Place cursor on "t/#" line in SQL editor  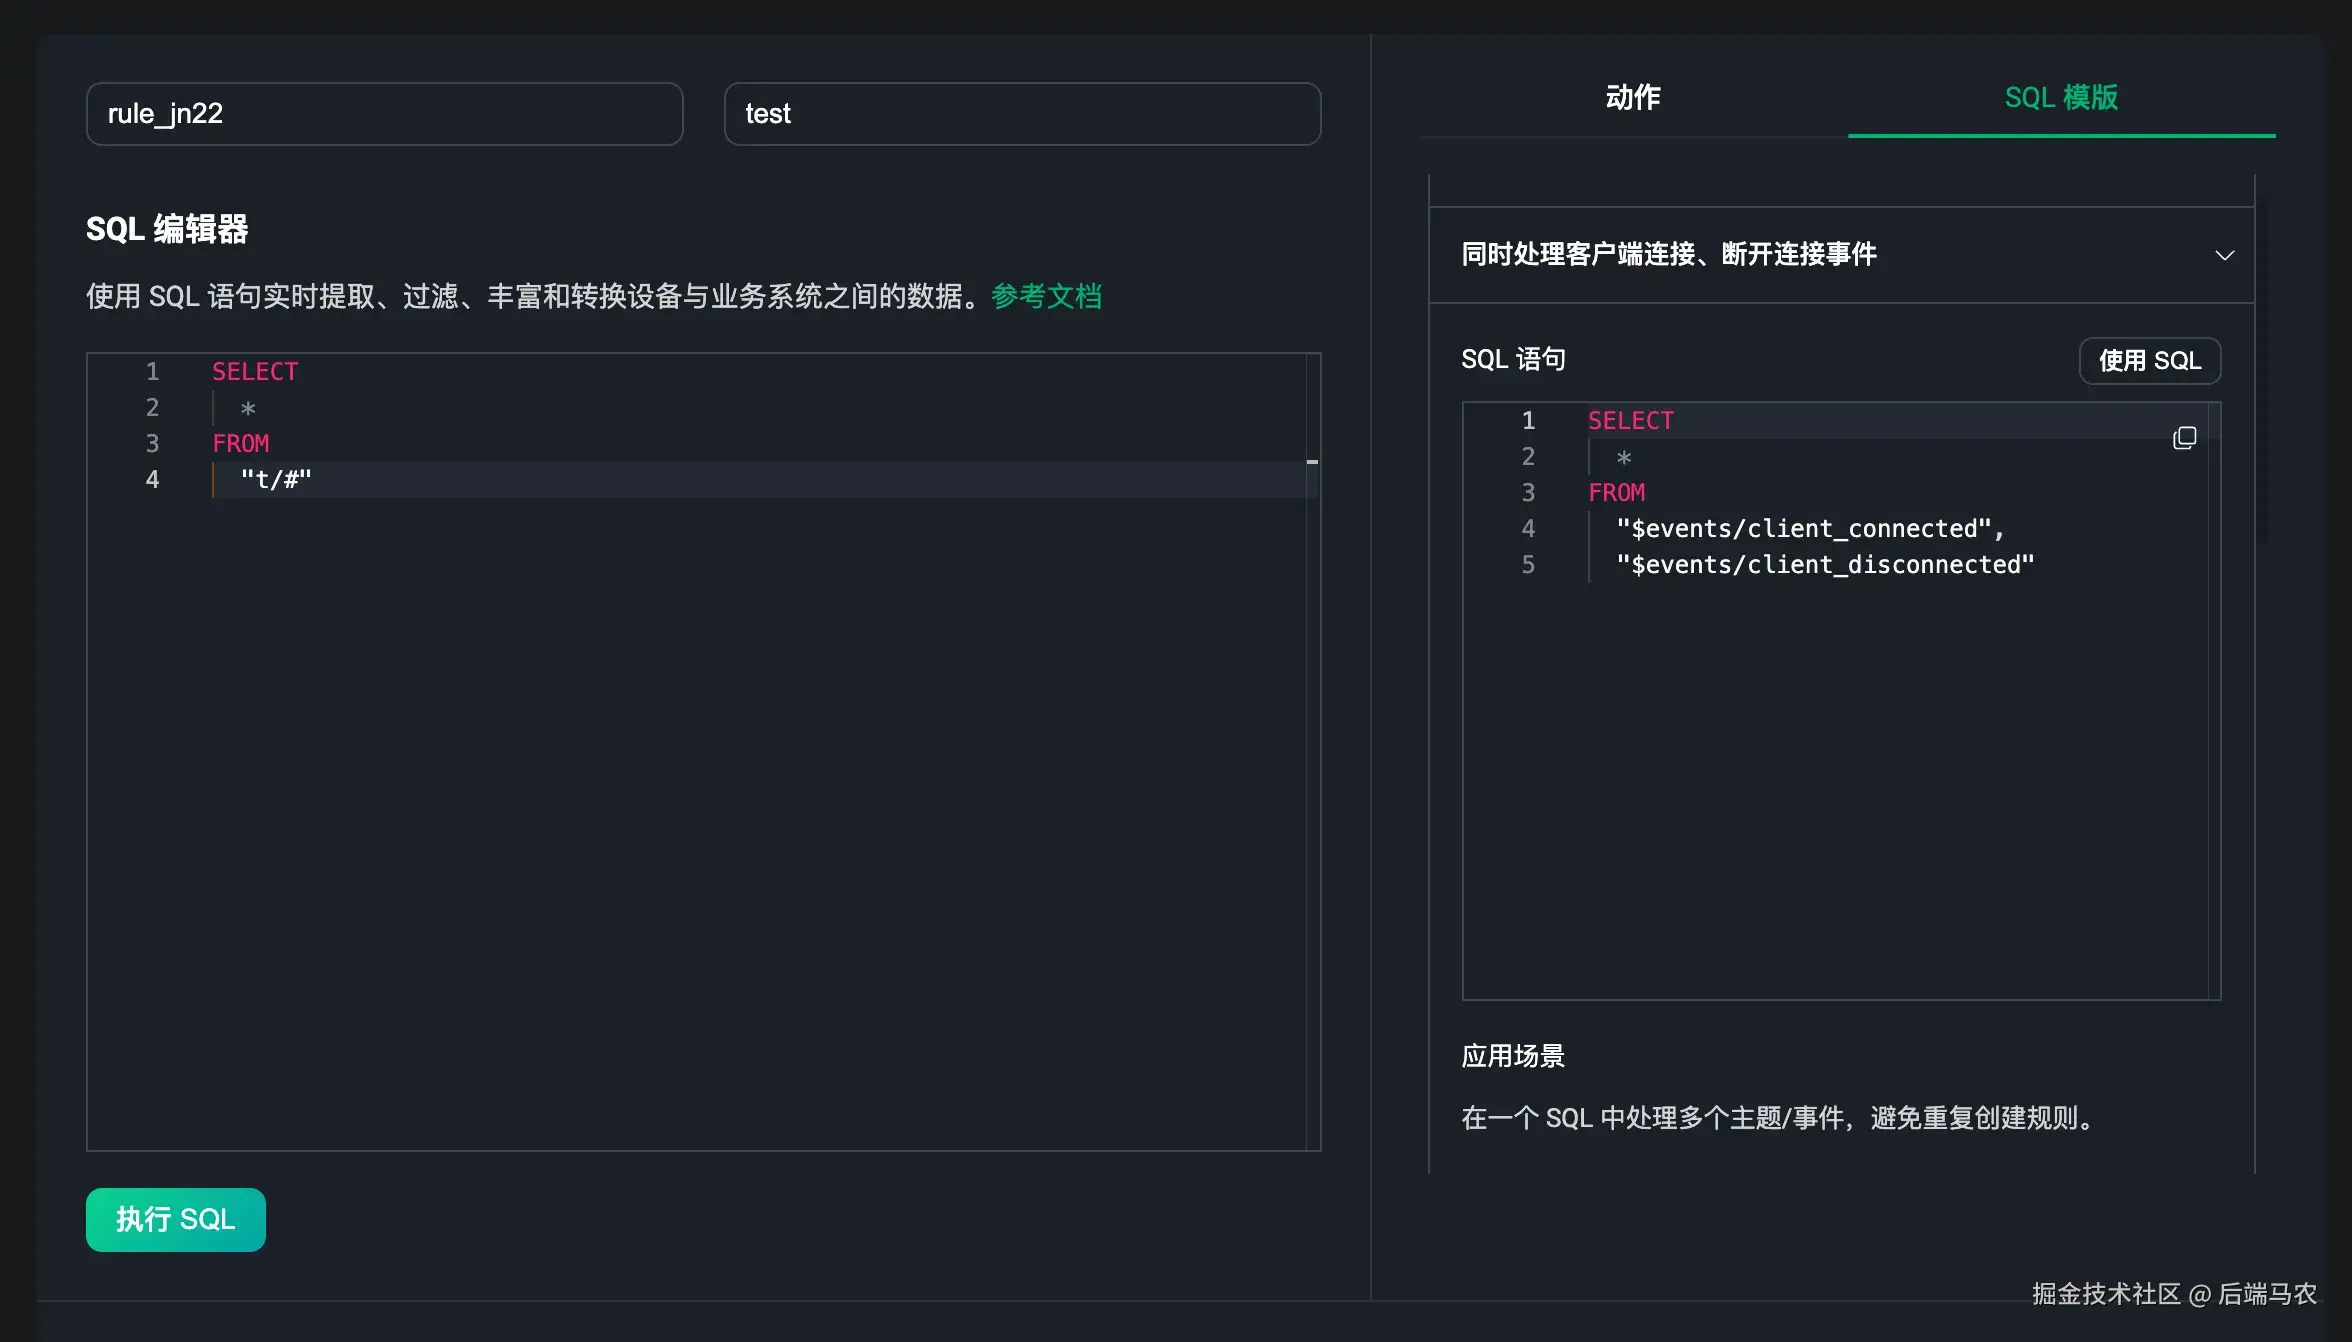pyautogui.click(x=276, y=480)
